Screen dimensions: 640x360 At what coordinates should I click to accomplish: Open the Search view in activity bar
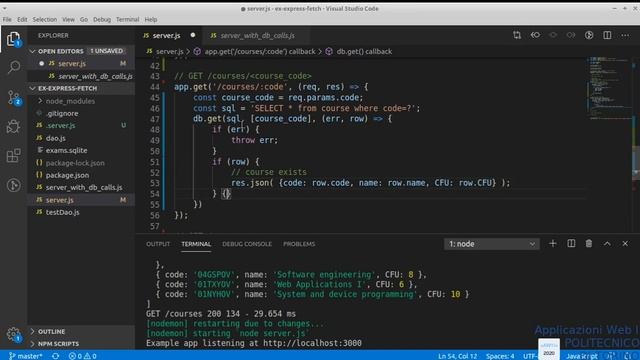point(13,67)
